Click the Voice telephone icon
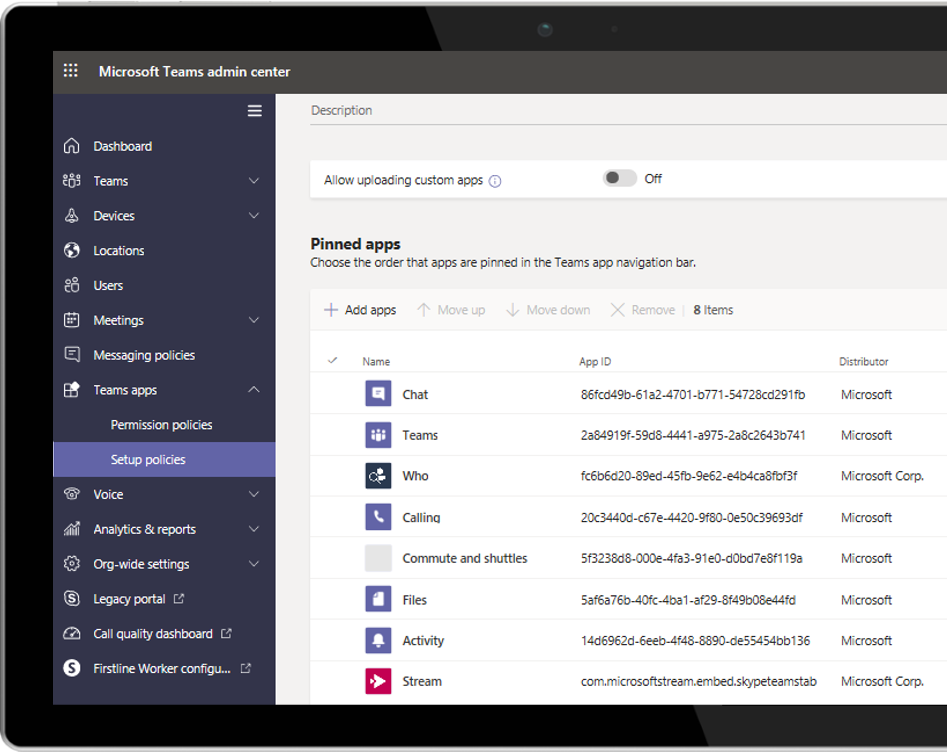Screen dimensions: 947x752 (x=71, y=494)
